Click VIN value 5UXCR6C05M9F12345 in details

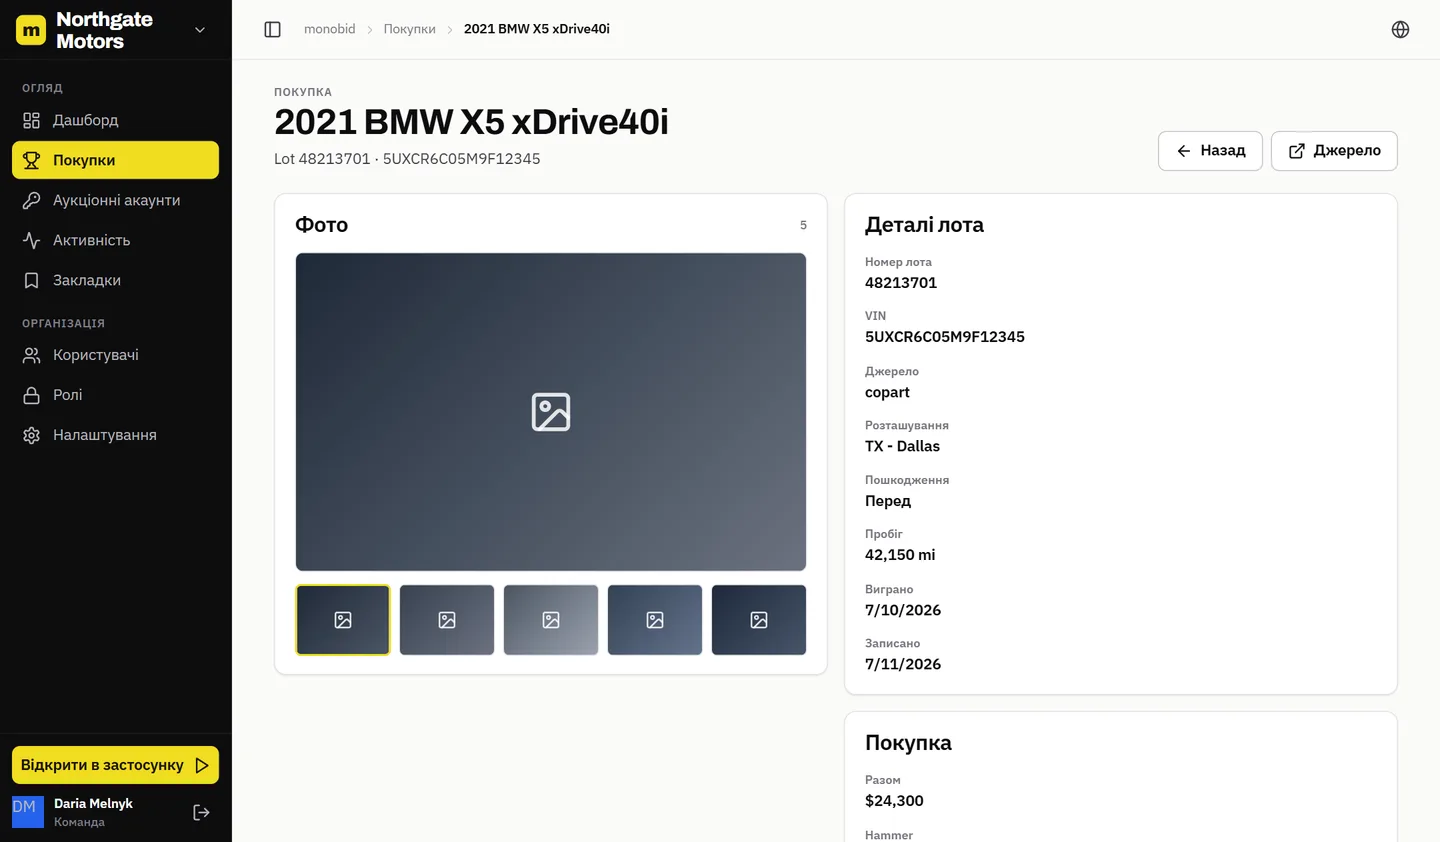coord(945,337)
